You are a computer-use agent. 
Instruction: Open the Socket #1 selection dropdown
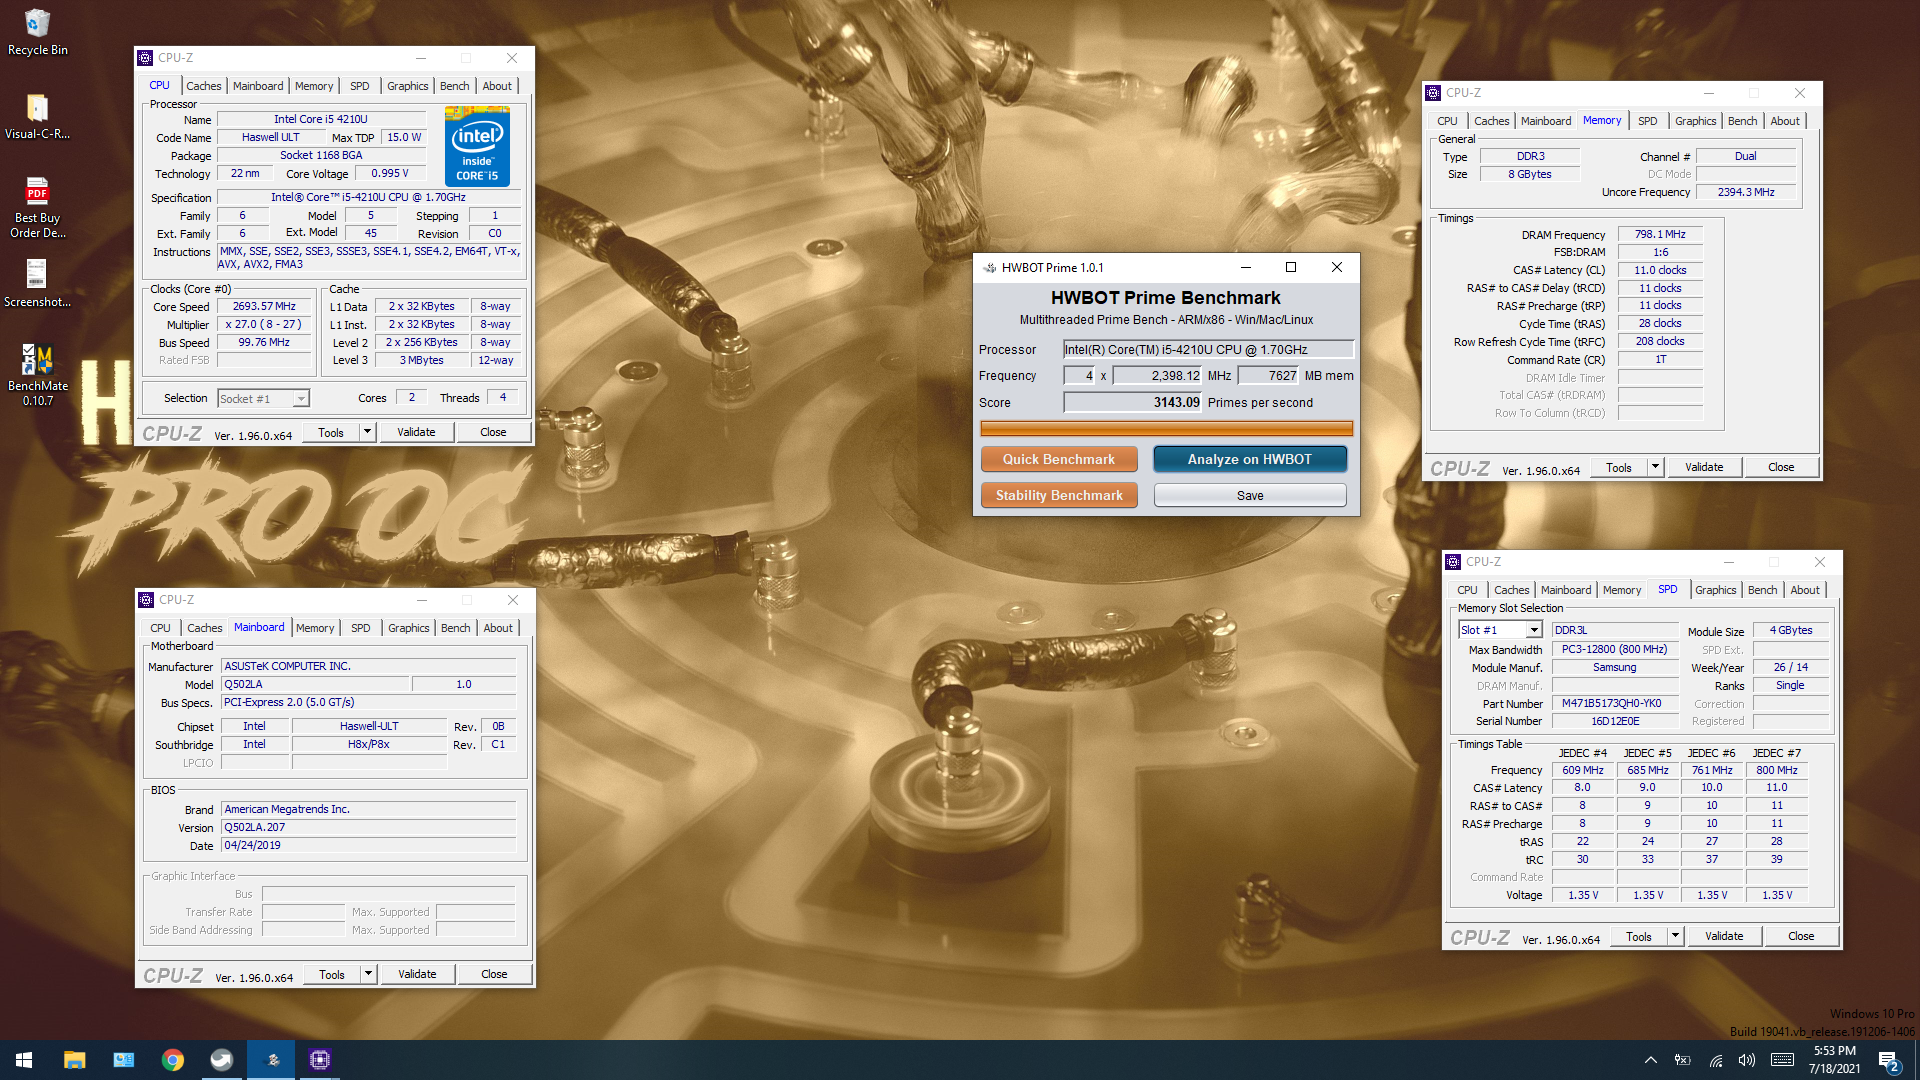pos(264,398)
